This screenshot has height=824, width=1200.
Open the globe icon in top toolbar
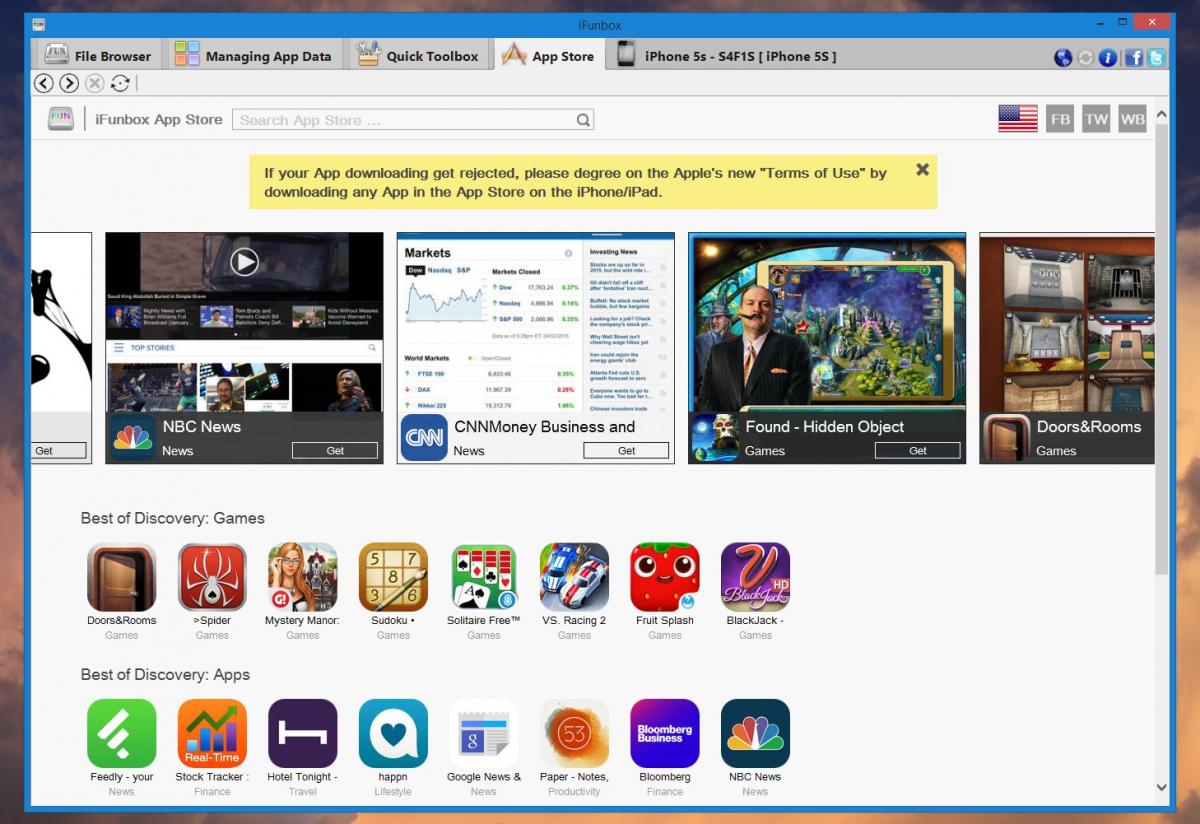[1063, 58]
